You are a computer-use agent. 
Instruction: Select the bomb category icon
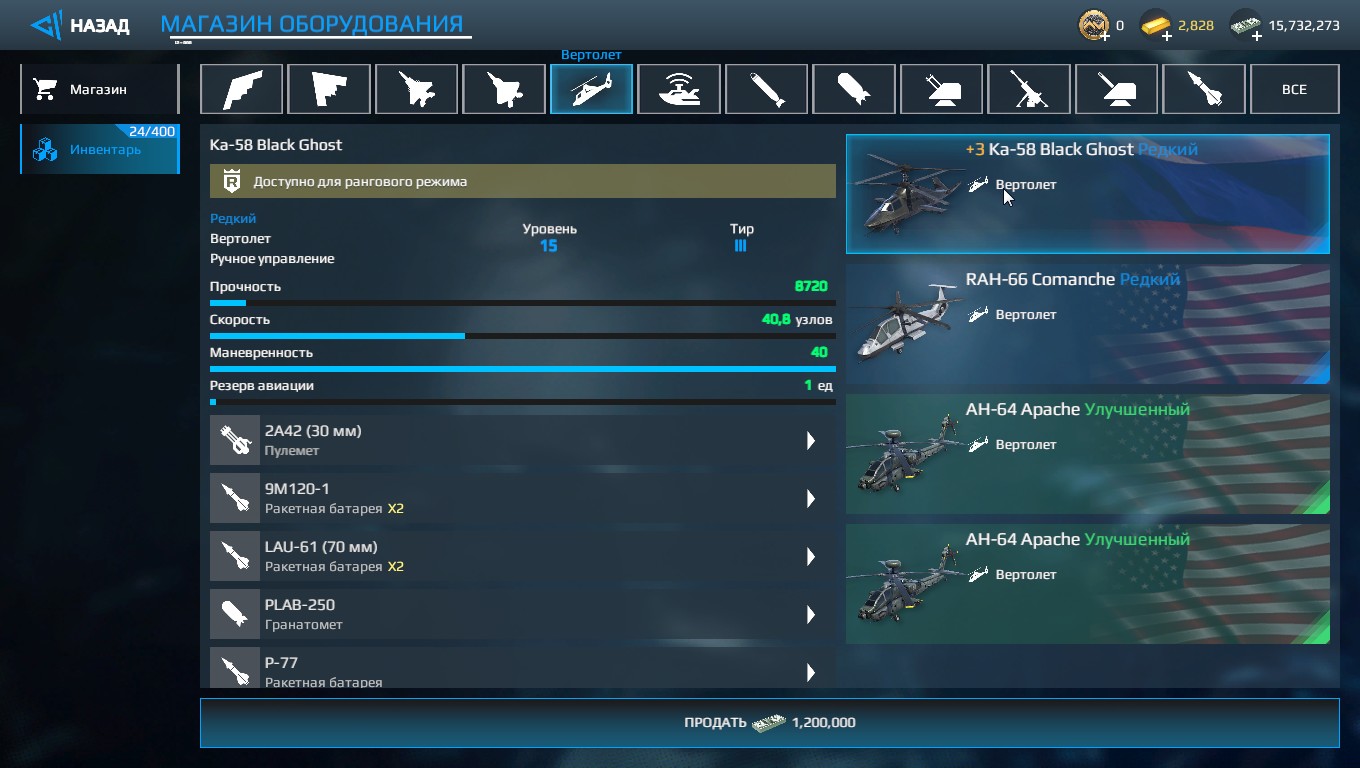coord(854,89)
